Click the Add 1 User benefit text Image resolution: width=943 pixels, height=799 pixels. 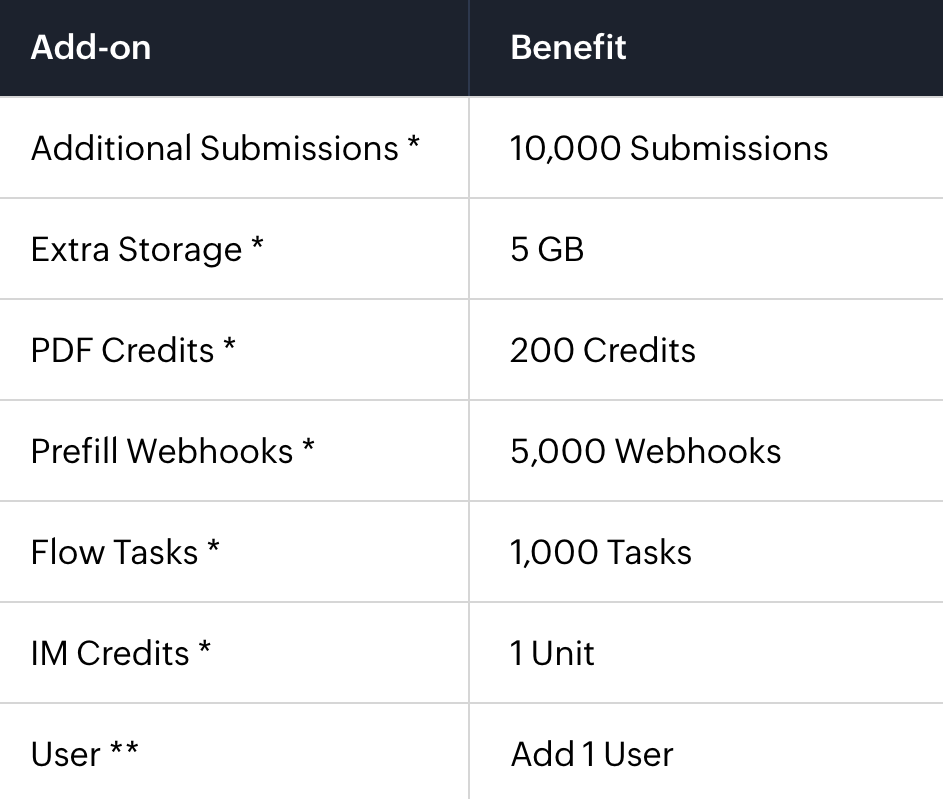click(592, 754)
